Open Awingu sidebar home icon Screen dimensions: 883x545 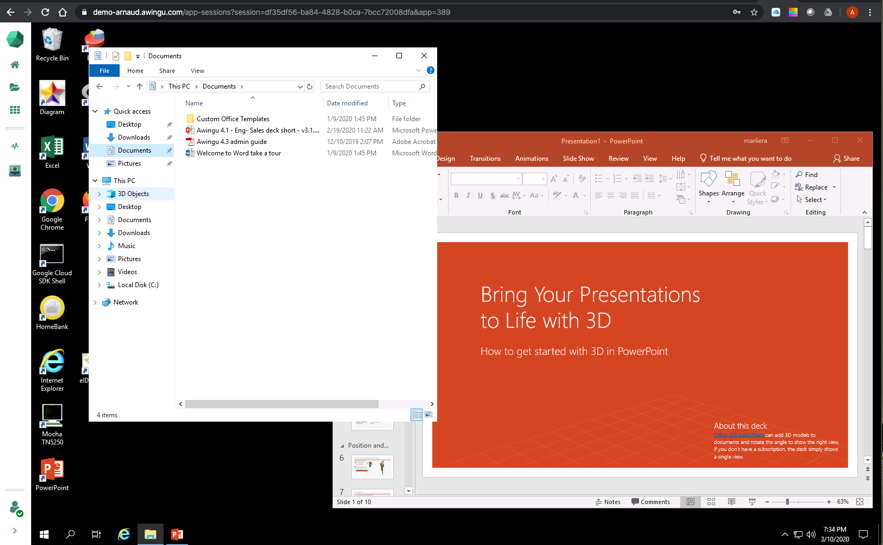15,65
